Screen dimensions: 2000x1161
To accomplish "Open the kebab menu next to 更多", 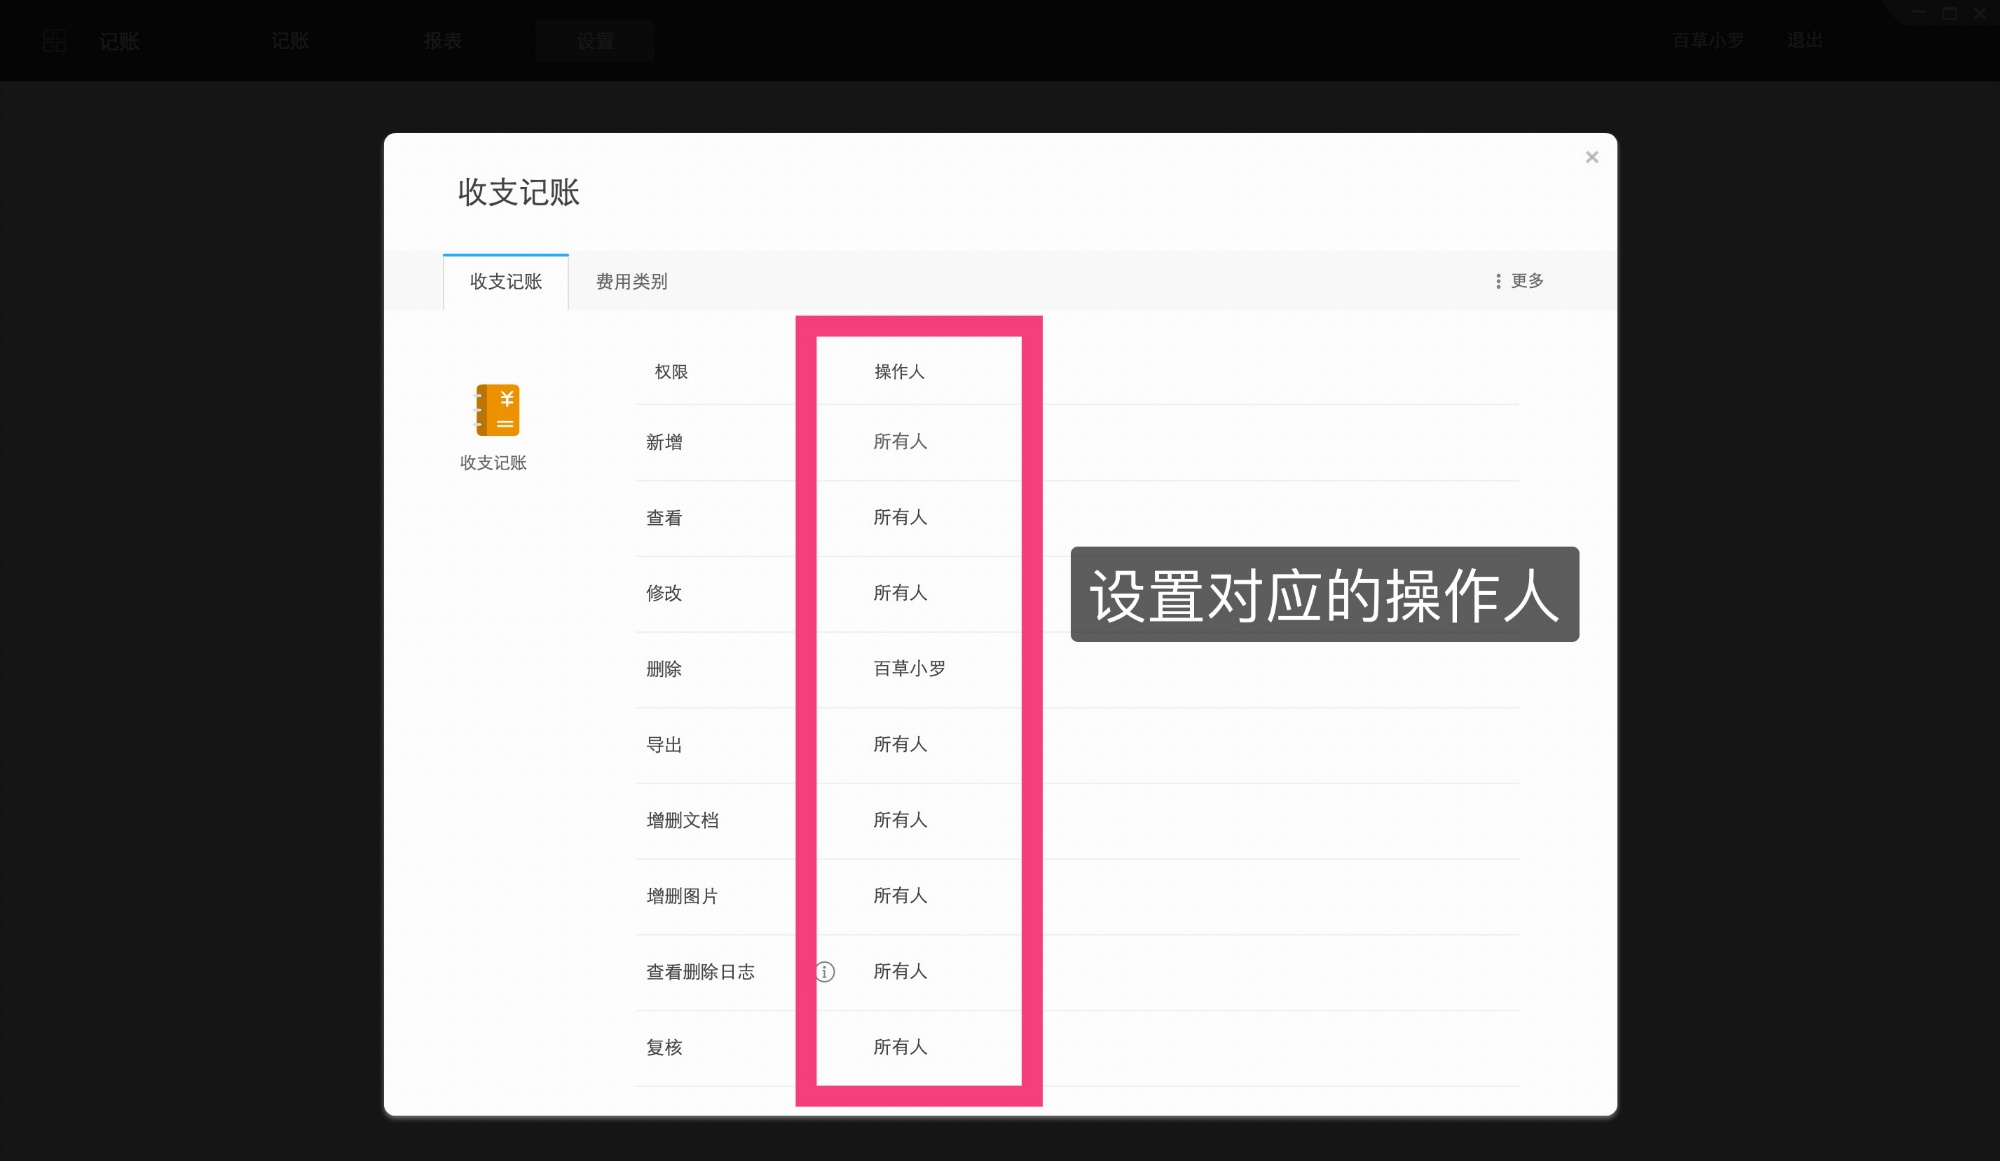I will click(x=1497, y=281).
